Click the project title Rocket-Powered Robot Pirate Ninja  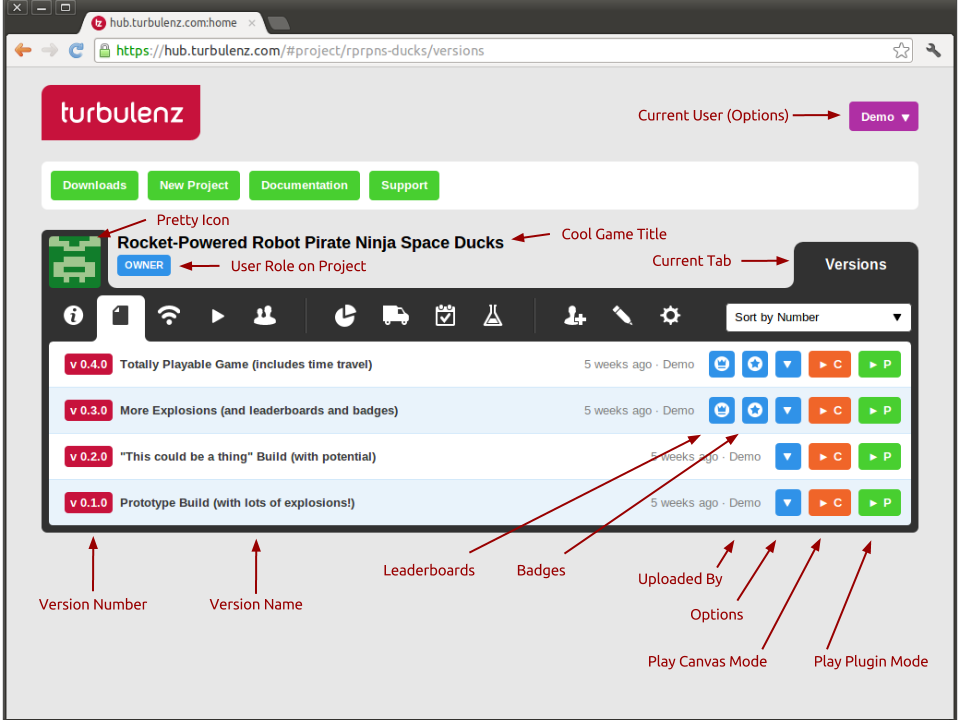tap(310, 242)
